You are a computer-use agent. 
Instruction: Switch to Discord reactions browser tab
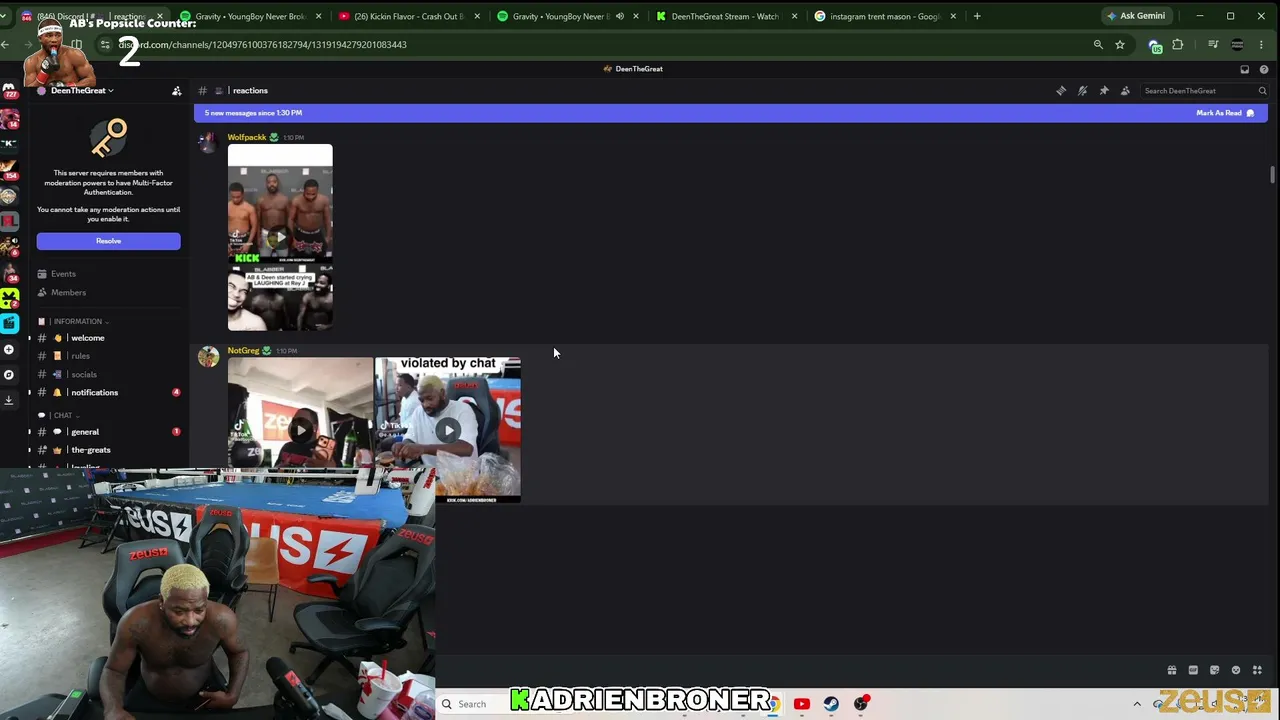(x=95, y=16)
